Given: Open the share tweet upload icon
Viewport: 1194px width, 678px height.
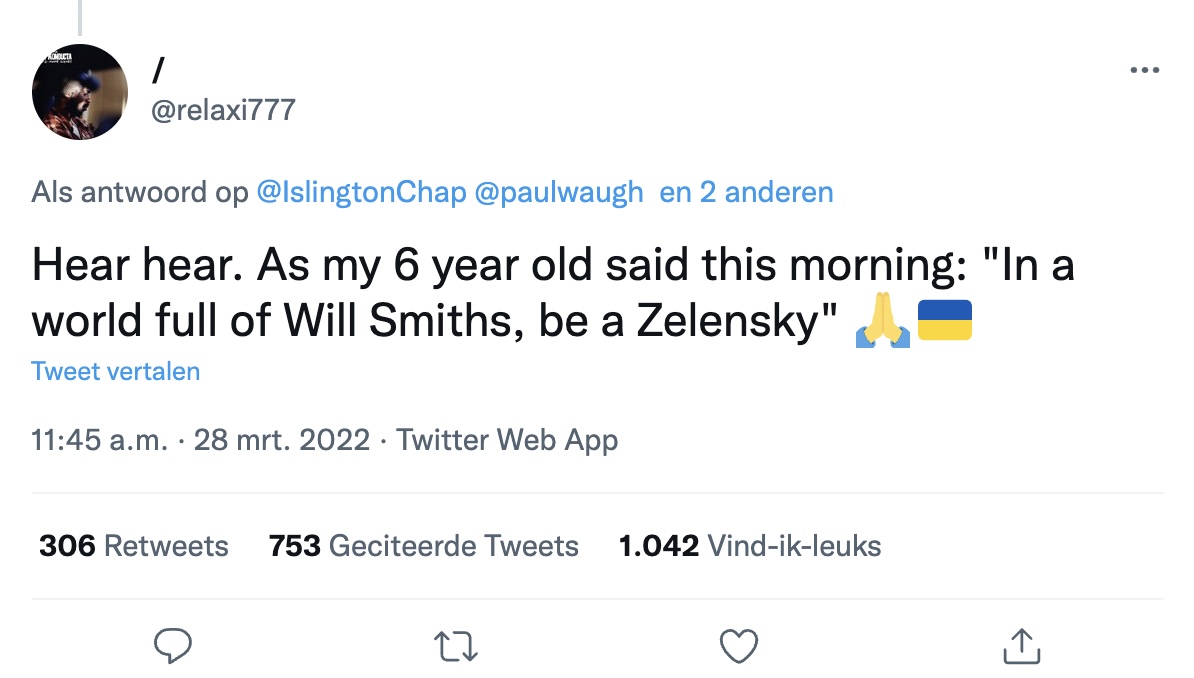Looking at the screenshot, I should pos(1021,646).
